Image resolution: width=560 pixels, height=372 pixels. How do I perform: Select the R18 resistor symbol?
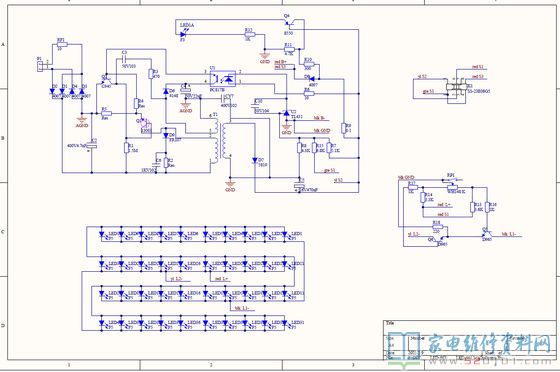click(x=437, y=227)
